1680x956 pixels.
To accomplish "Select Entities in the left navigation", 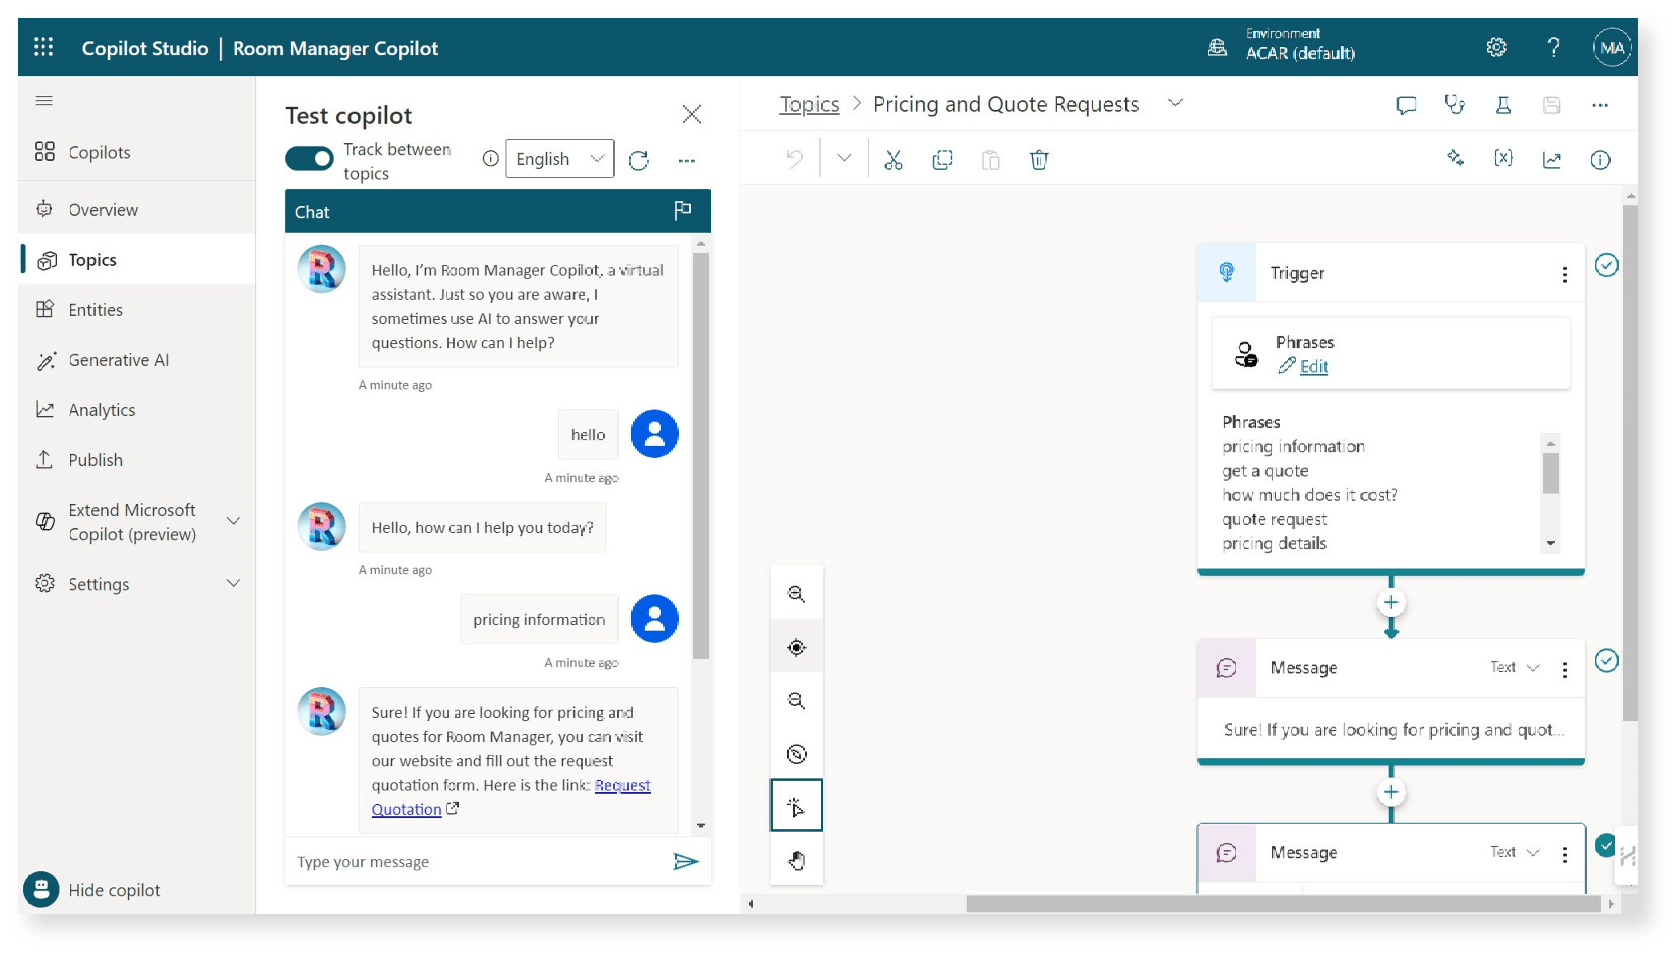I will point(94,309).
